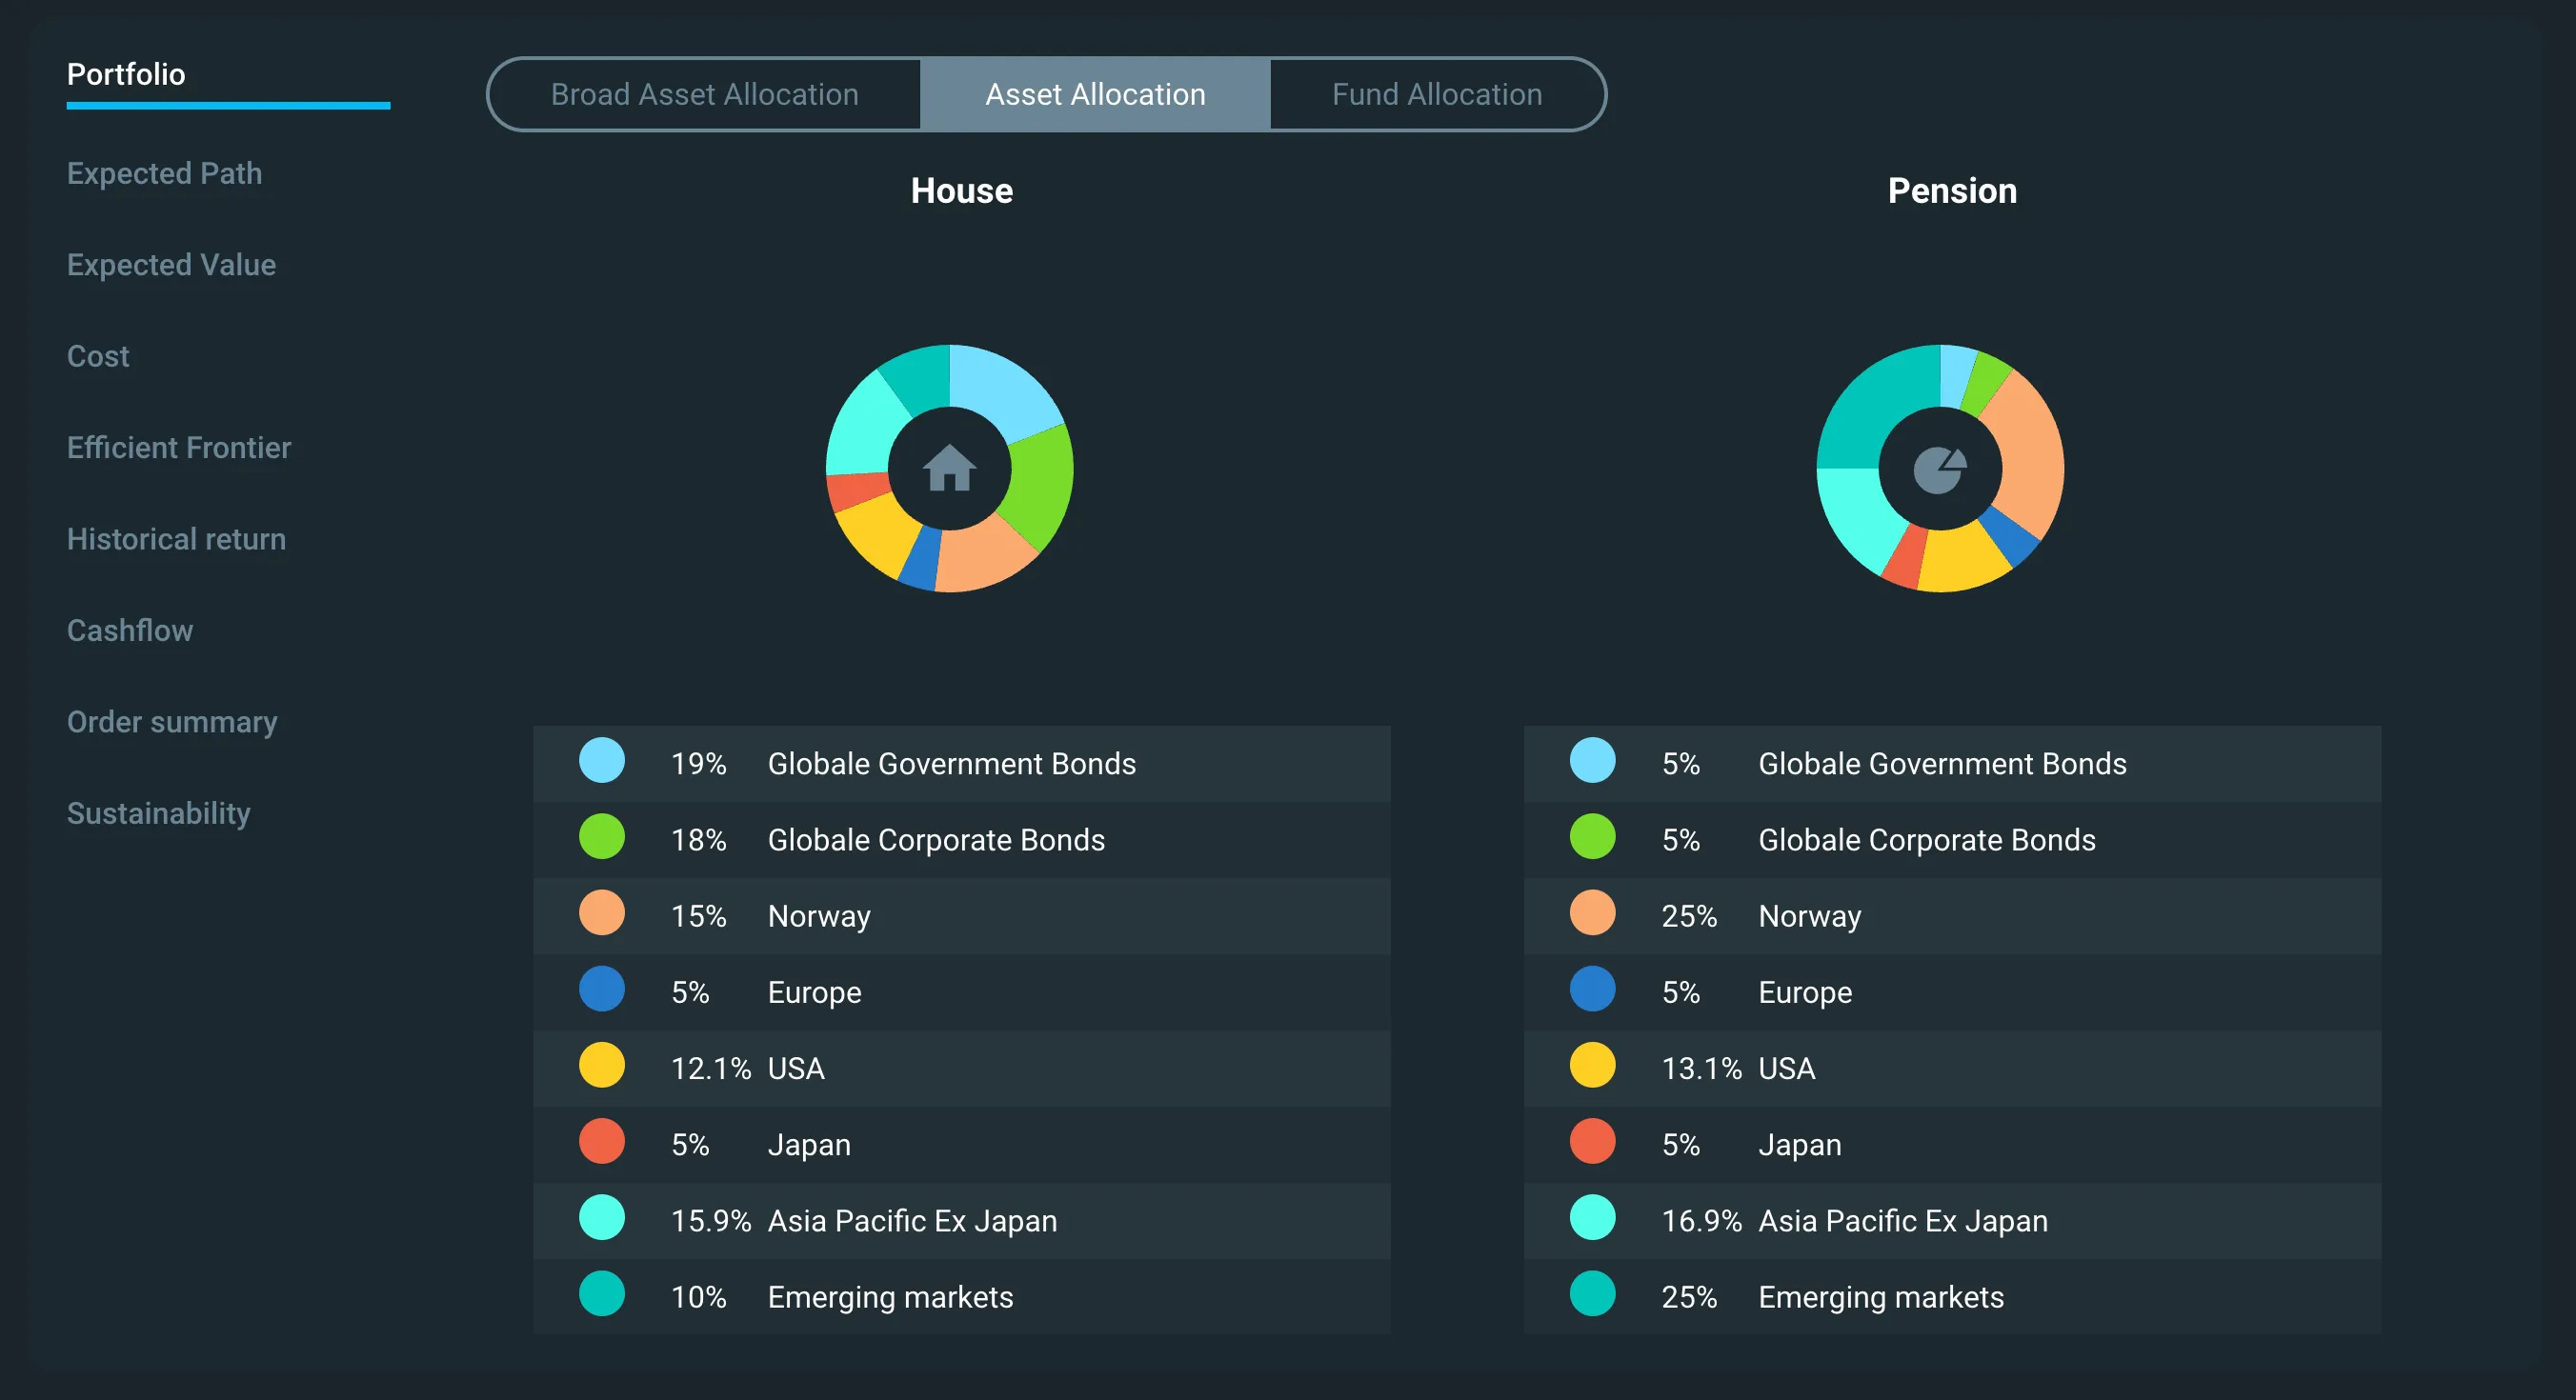Open Historical return page
This screenshot has width=2576, height=1400.
pyautogui.click(x=176, y=539)
